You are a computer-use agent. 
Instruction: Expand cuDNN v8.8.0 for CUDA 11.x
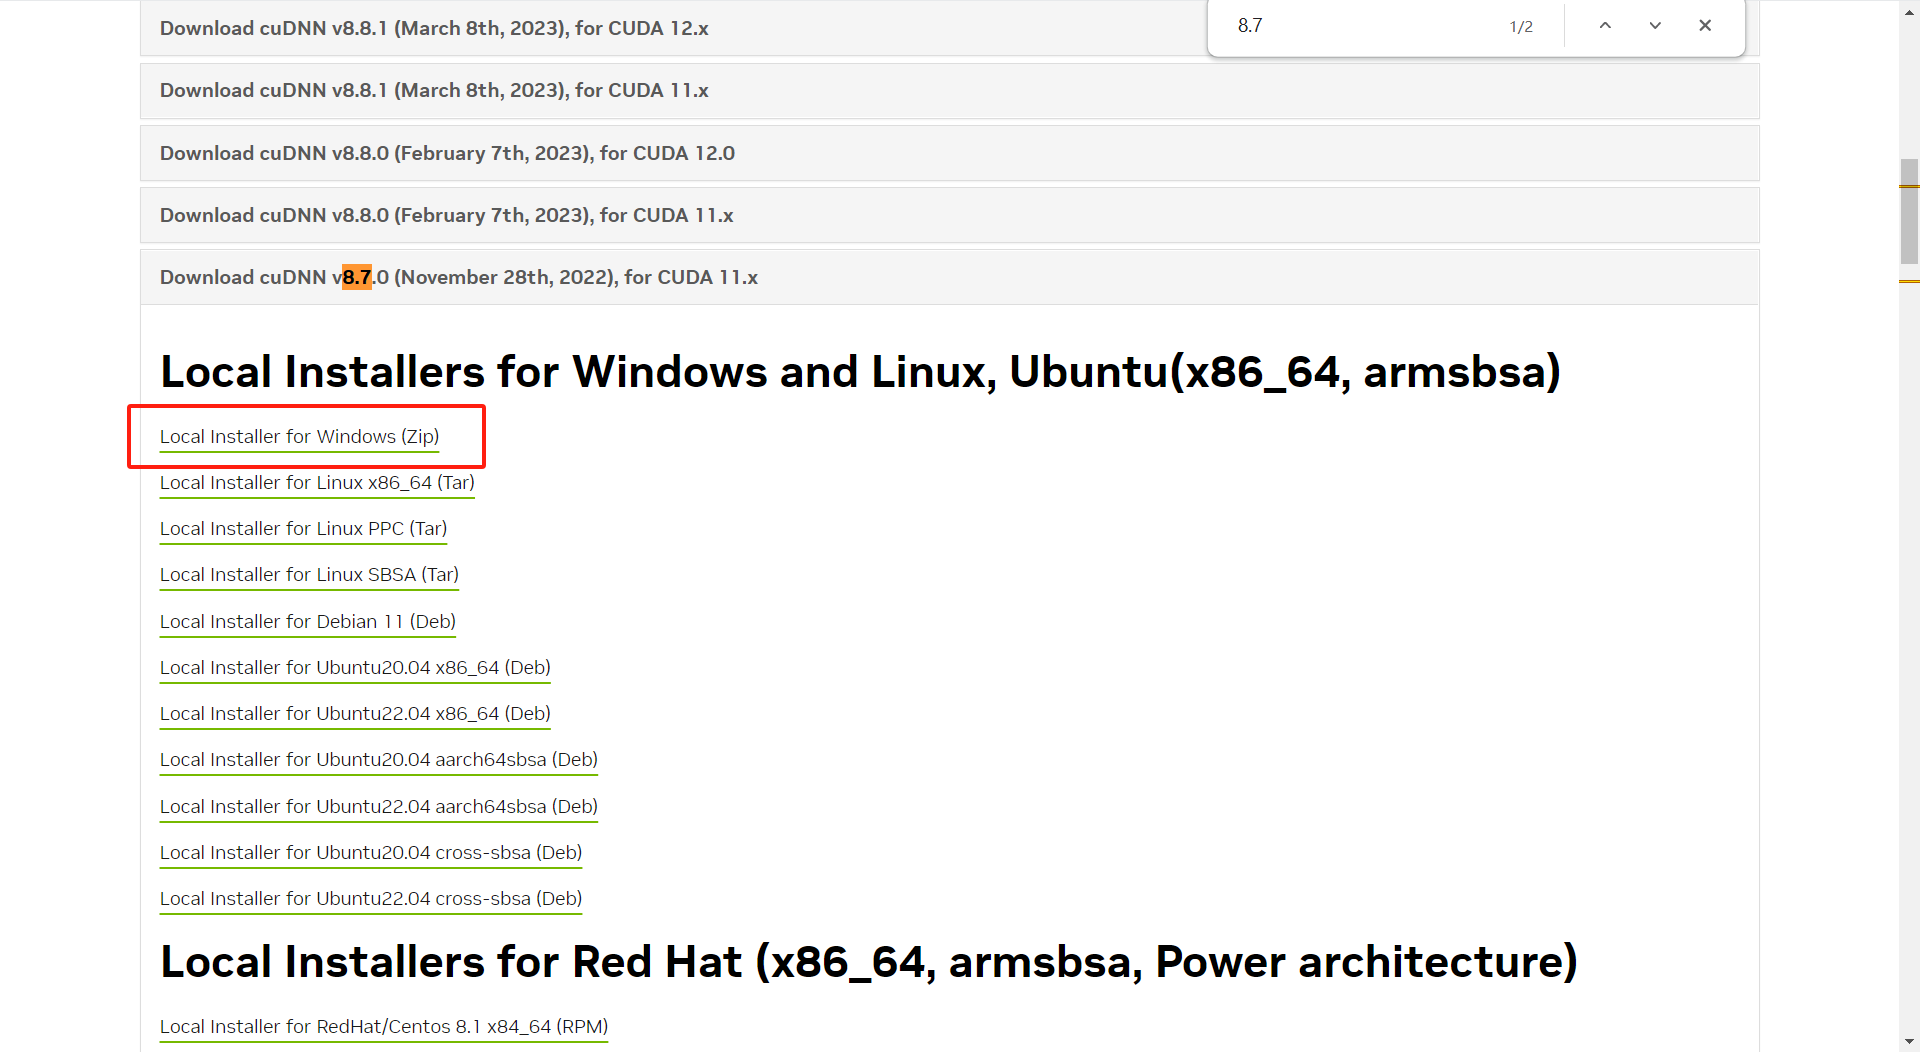pyautogui.click(x=949, y=215)
